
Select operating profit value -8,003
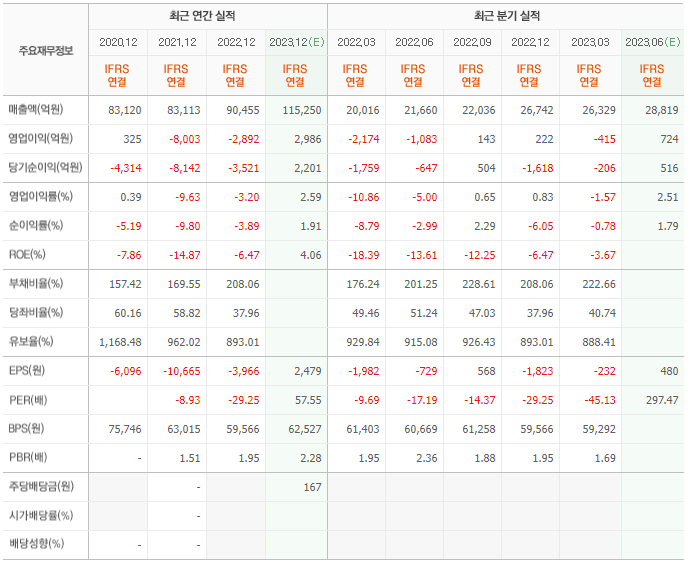185,139
